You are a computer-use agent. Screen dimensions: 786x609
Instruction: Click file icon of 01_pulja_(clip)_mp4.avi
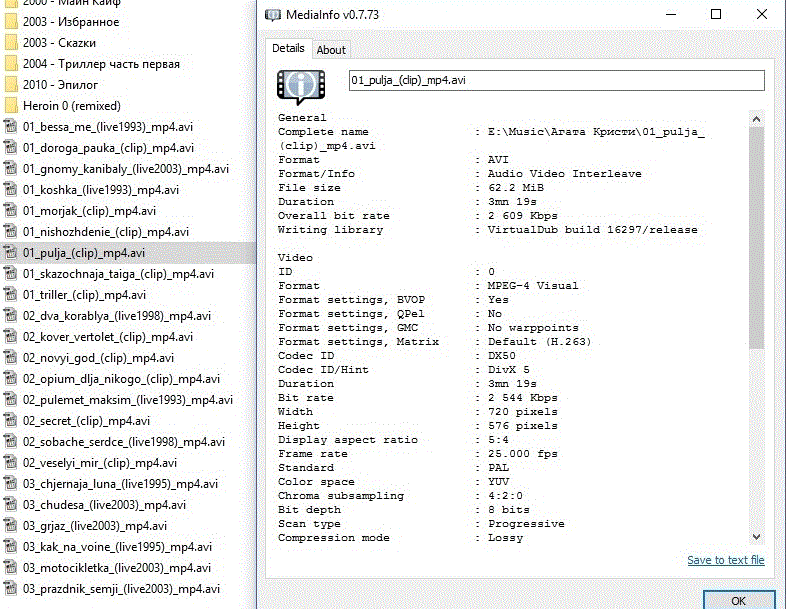click(11, 253)
